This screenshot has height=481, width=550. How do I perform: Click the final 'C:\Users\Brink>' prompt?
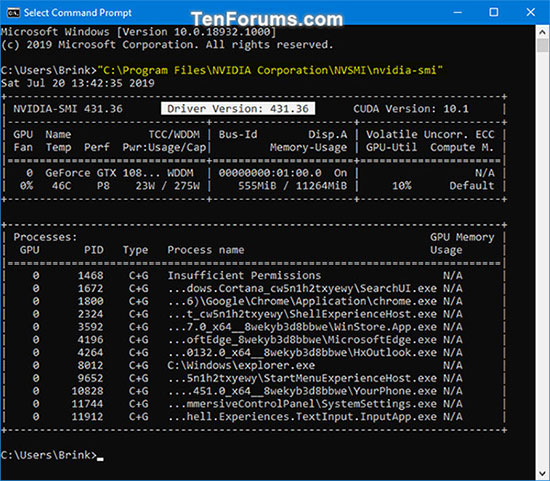[49, 455]
